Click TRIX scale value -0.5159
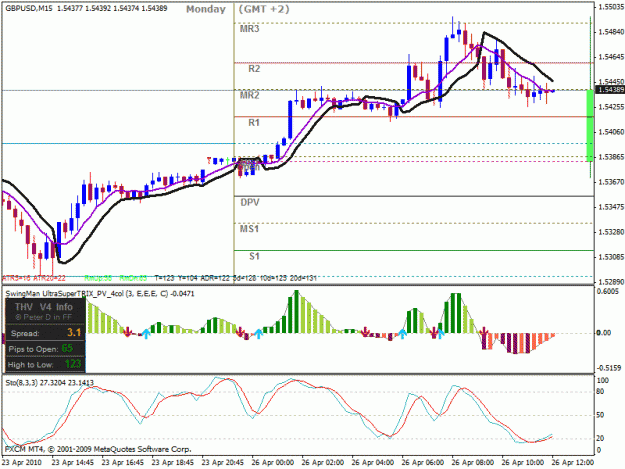The height and width of the screenshot is (469, 625). pos(608,368)
